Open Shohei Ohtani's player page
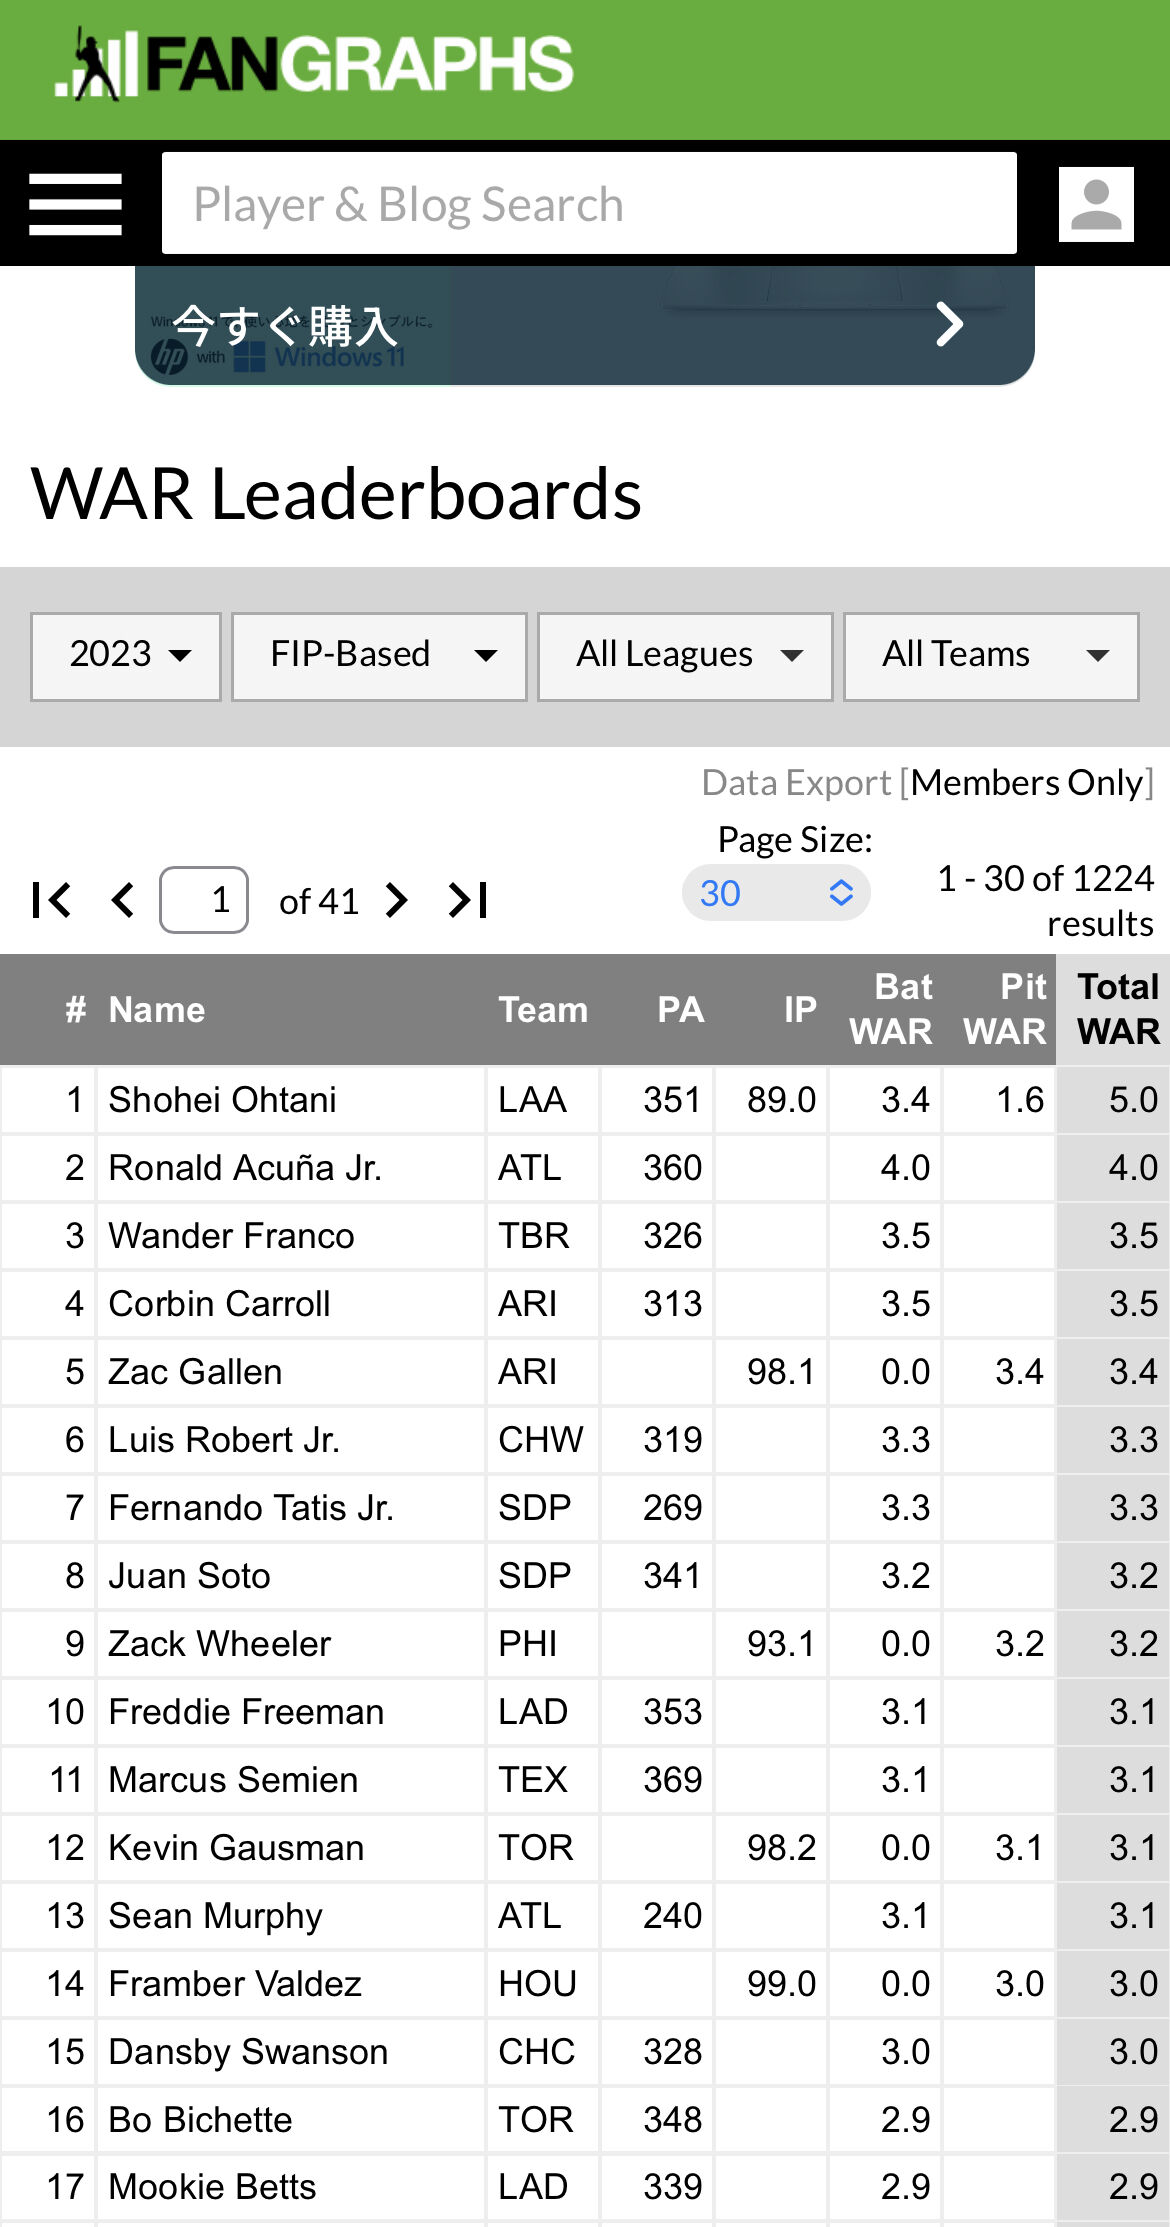Screen dimensions: 1170x2227 pos(222,1100)
